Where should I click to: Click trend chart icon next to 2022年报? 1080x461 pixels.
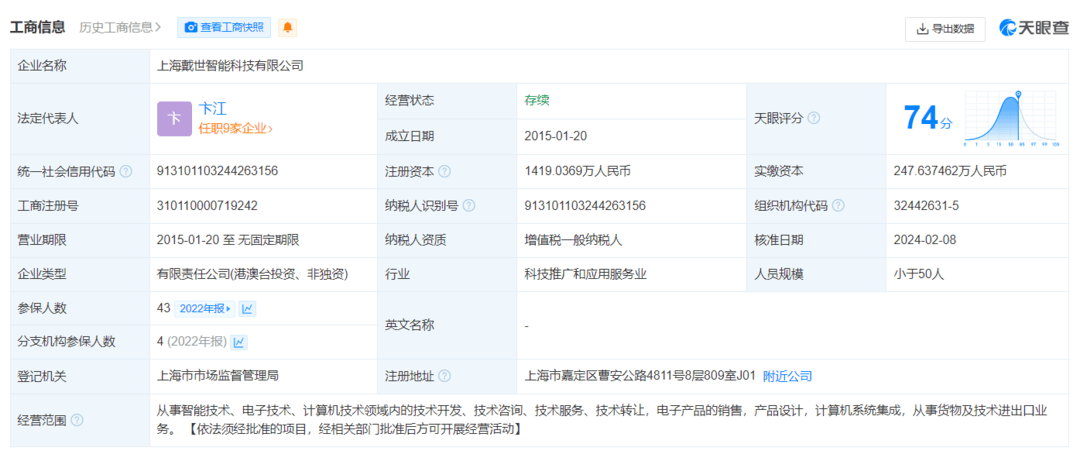pyautogui.click(x=247, y=309)
